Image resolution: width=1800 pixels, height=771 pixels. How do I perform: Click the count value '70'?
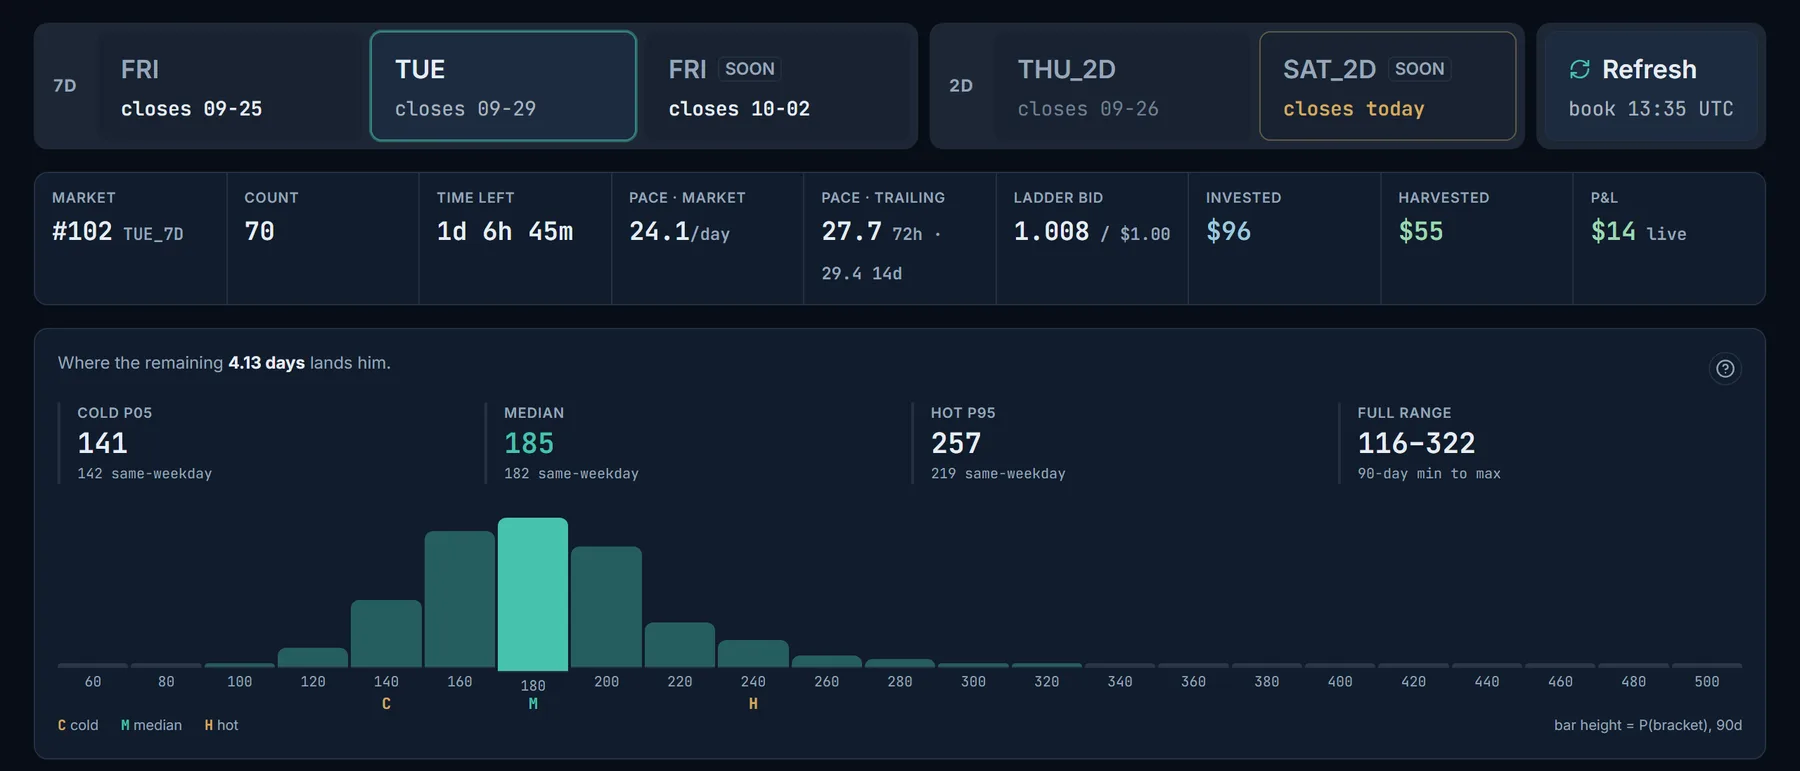[259, 231]
